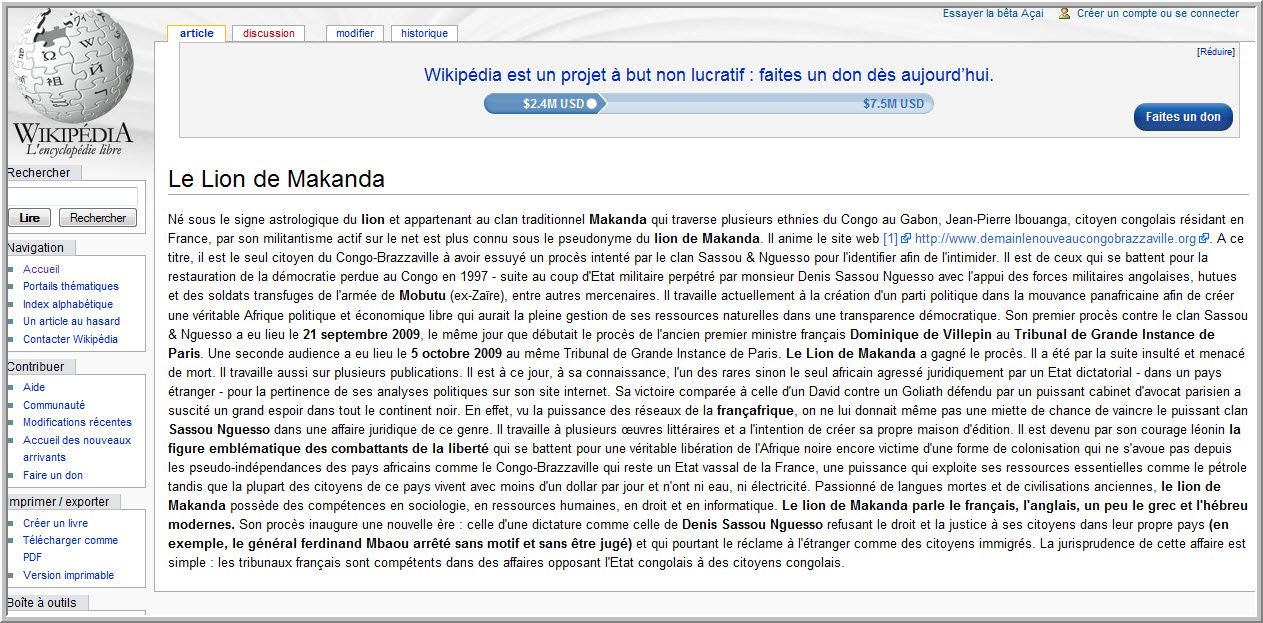Click Créer un compte ou se connecter
Screen dimensions: 1263x623
pyautogui.click(x=1158, y=14)
